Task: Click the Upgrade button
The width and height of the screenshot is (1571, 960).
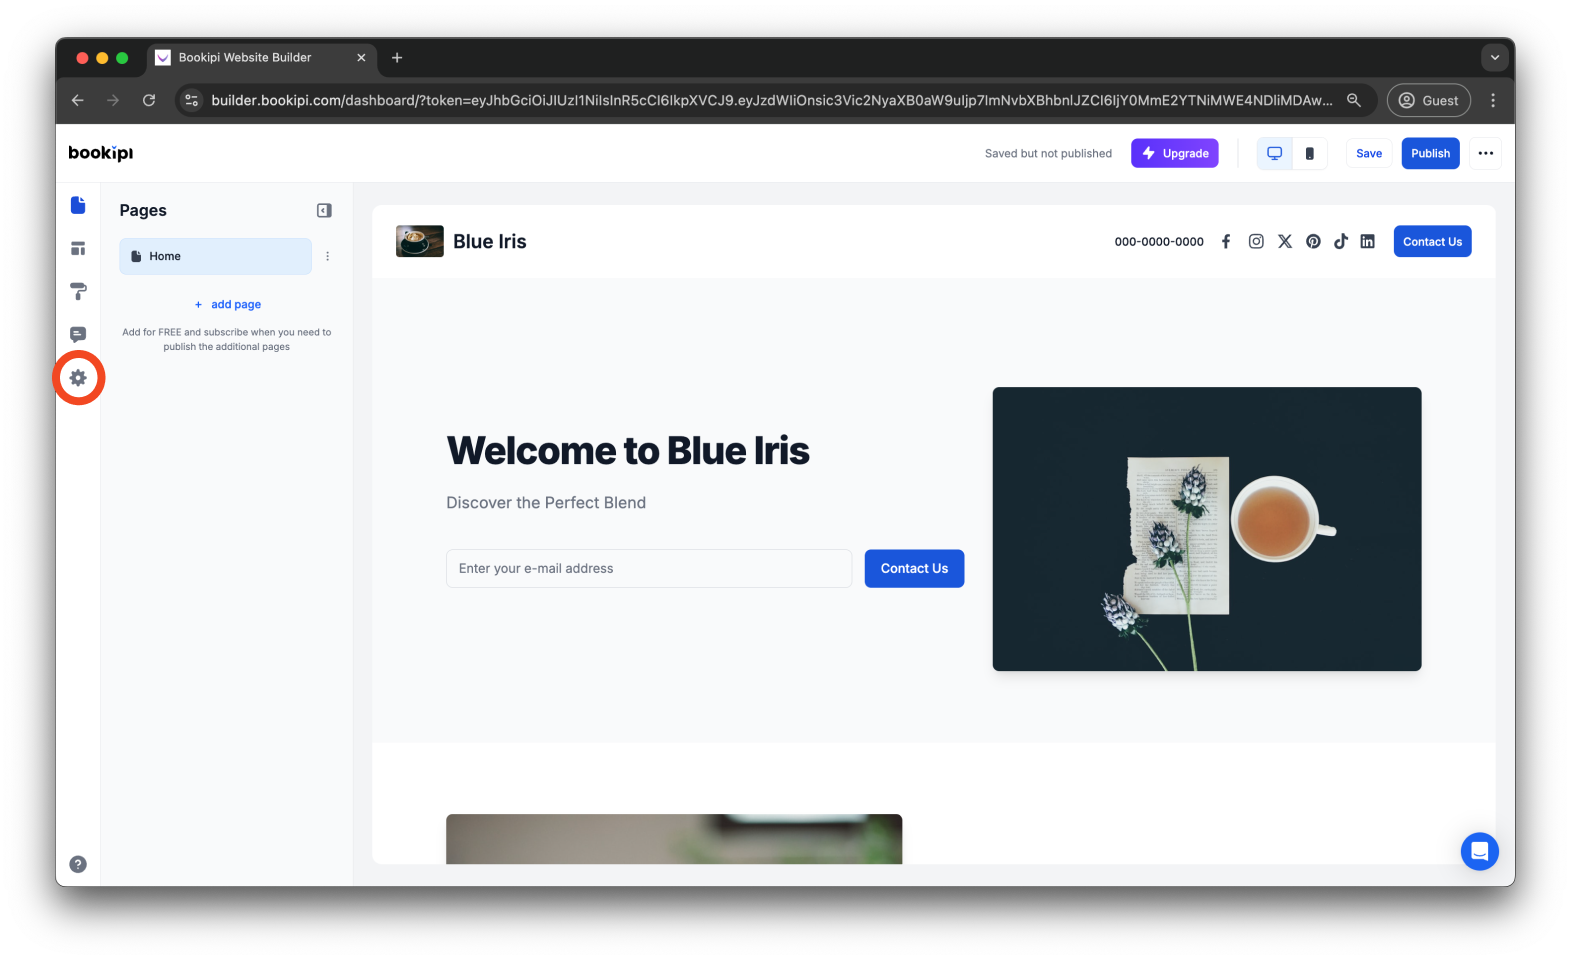Action: click(x=1174, y=153)
